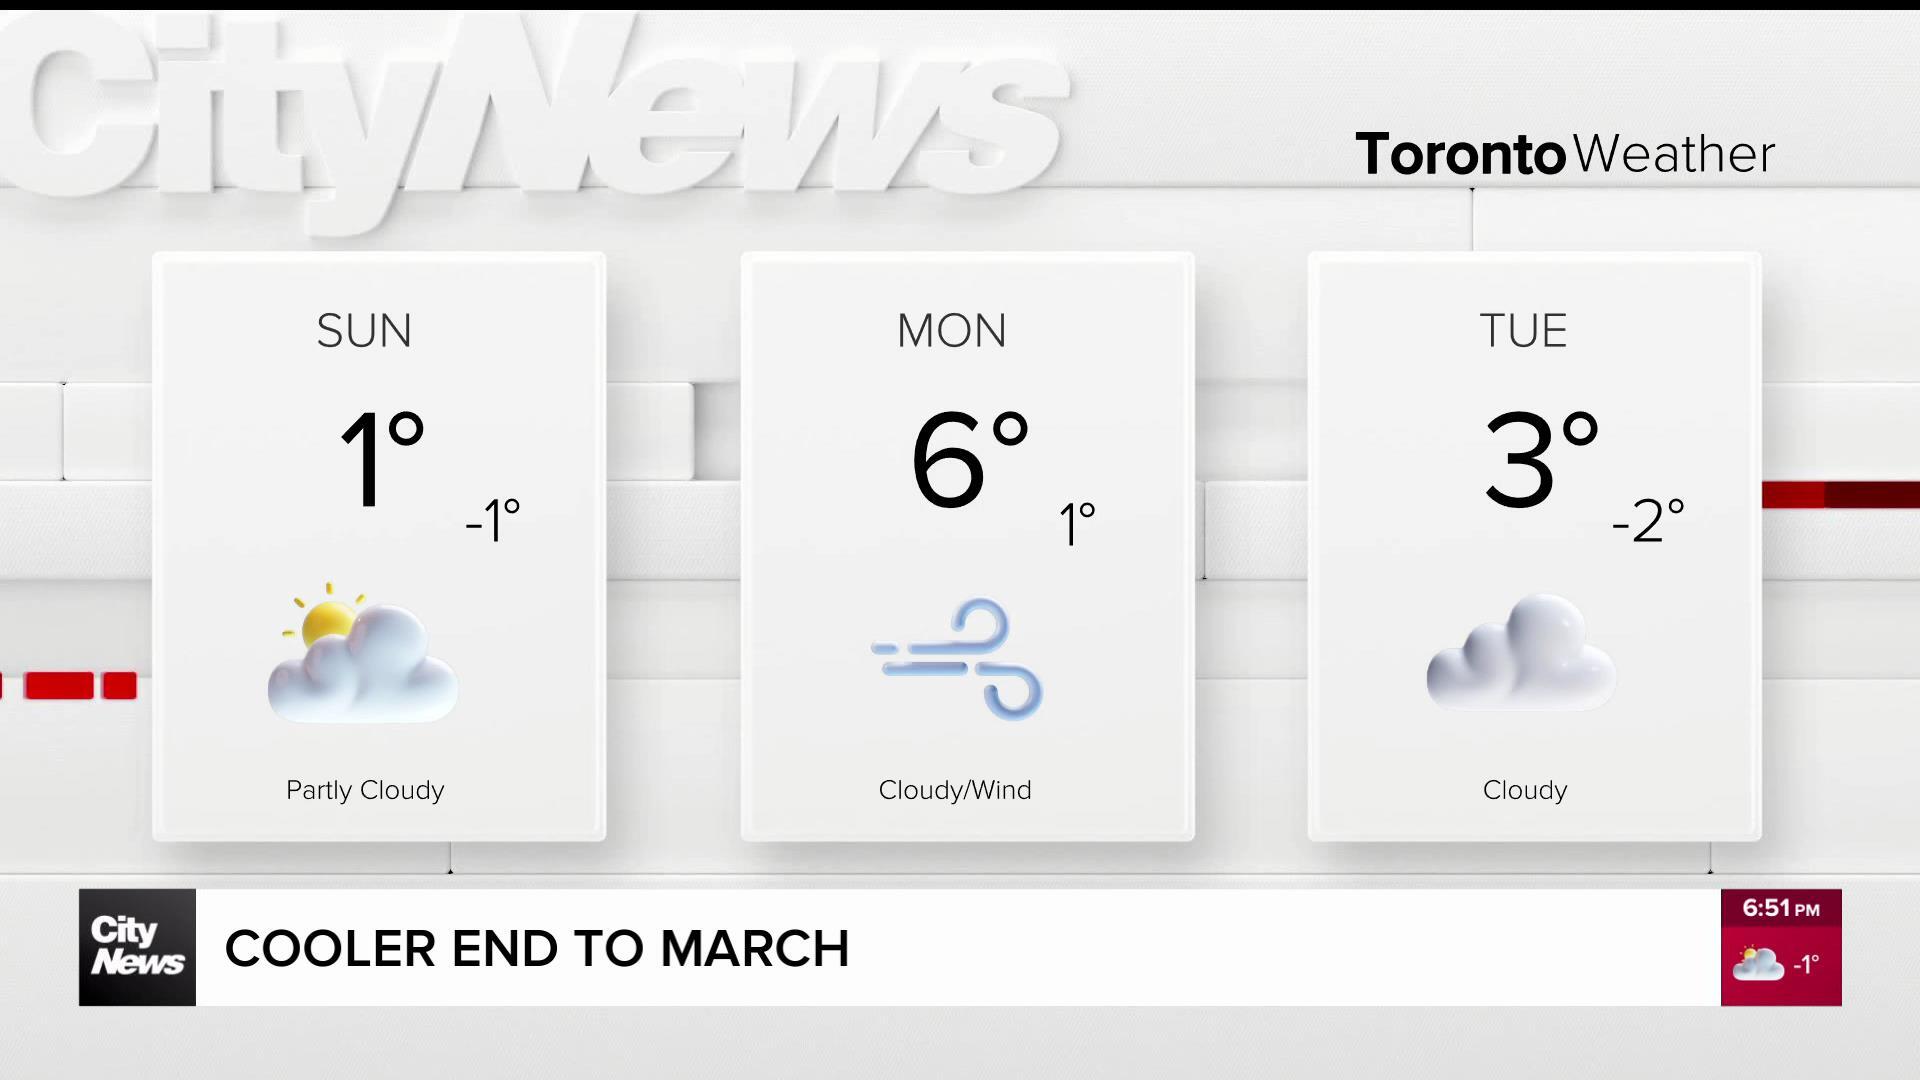
Task: Click the 6:51 PM clock display
Action: click(1780, 908)
